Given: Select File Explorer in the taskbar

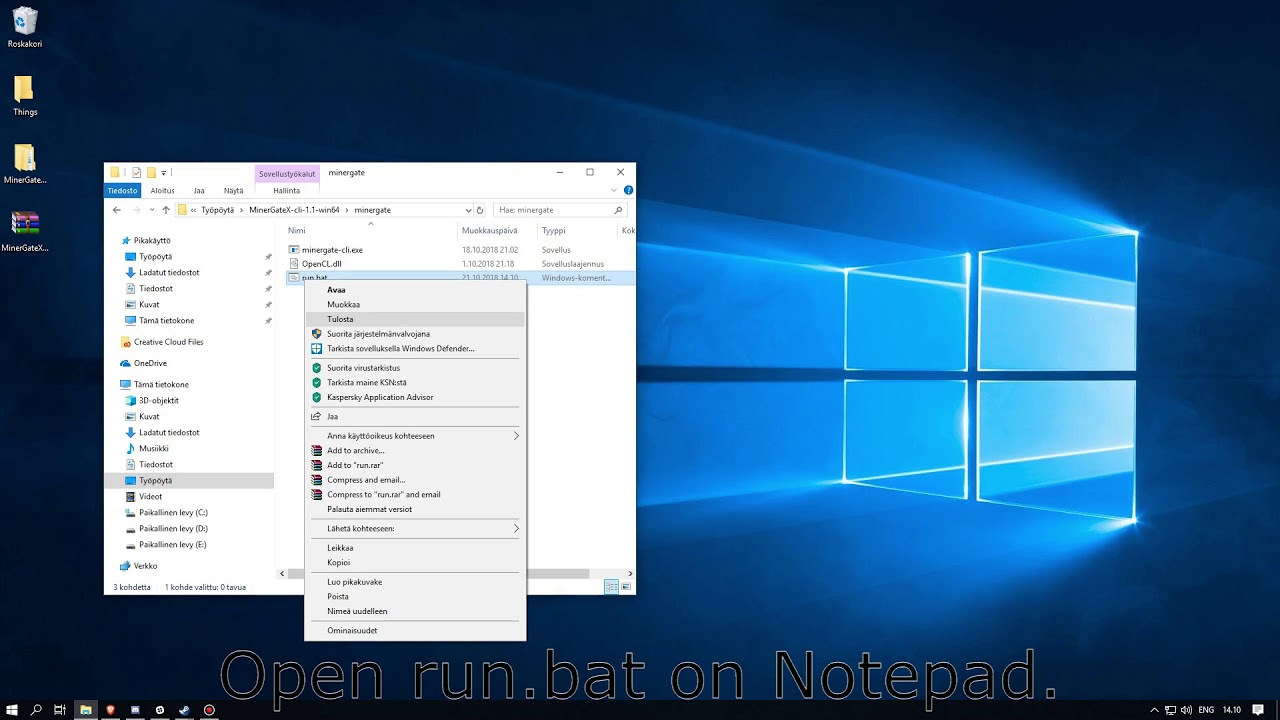Looking at the screenshot, I should 85,710.
